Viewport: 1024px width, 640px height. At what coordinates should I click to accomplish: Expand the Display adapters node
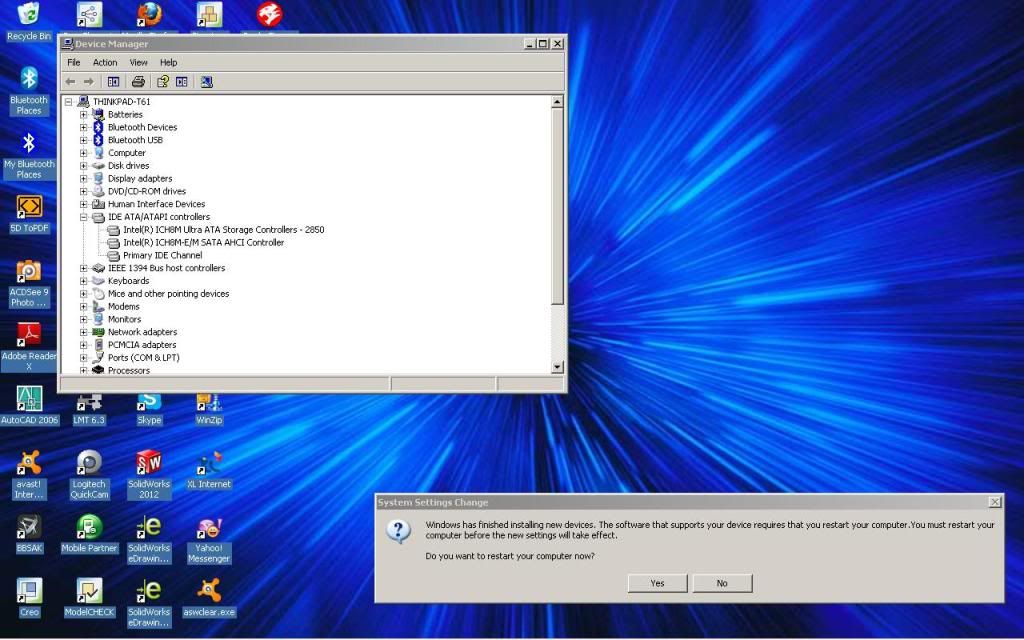coord(83,178)
